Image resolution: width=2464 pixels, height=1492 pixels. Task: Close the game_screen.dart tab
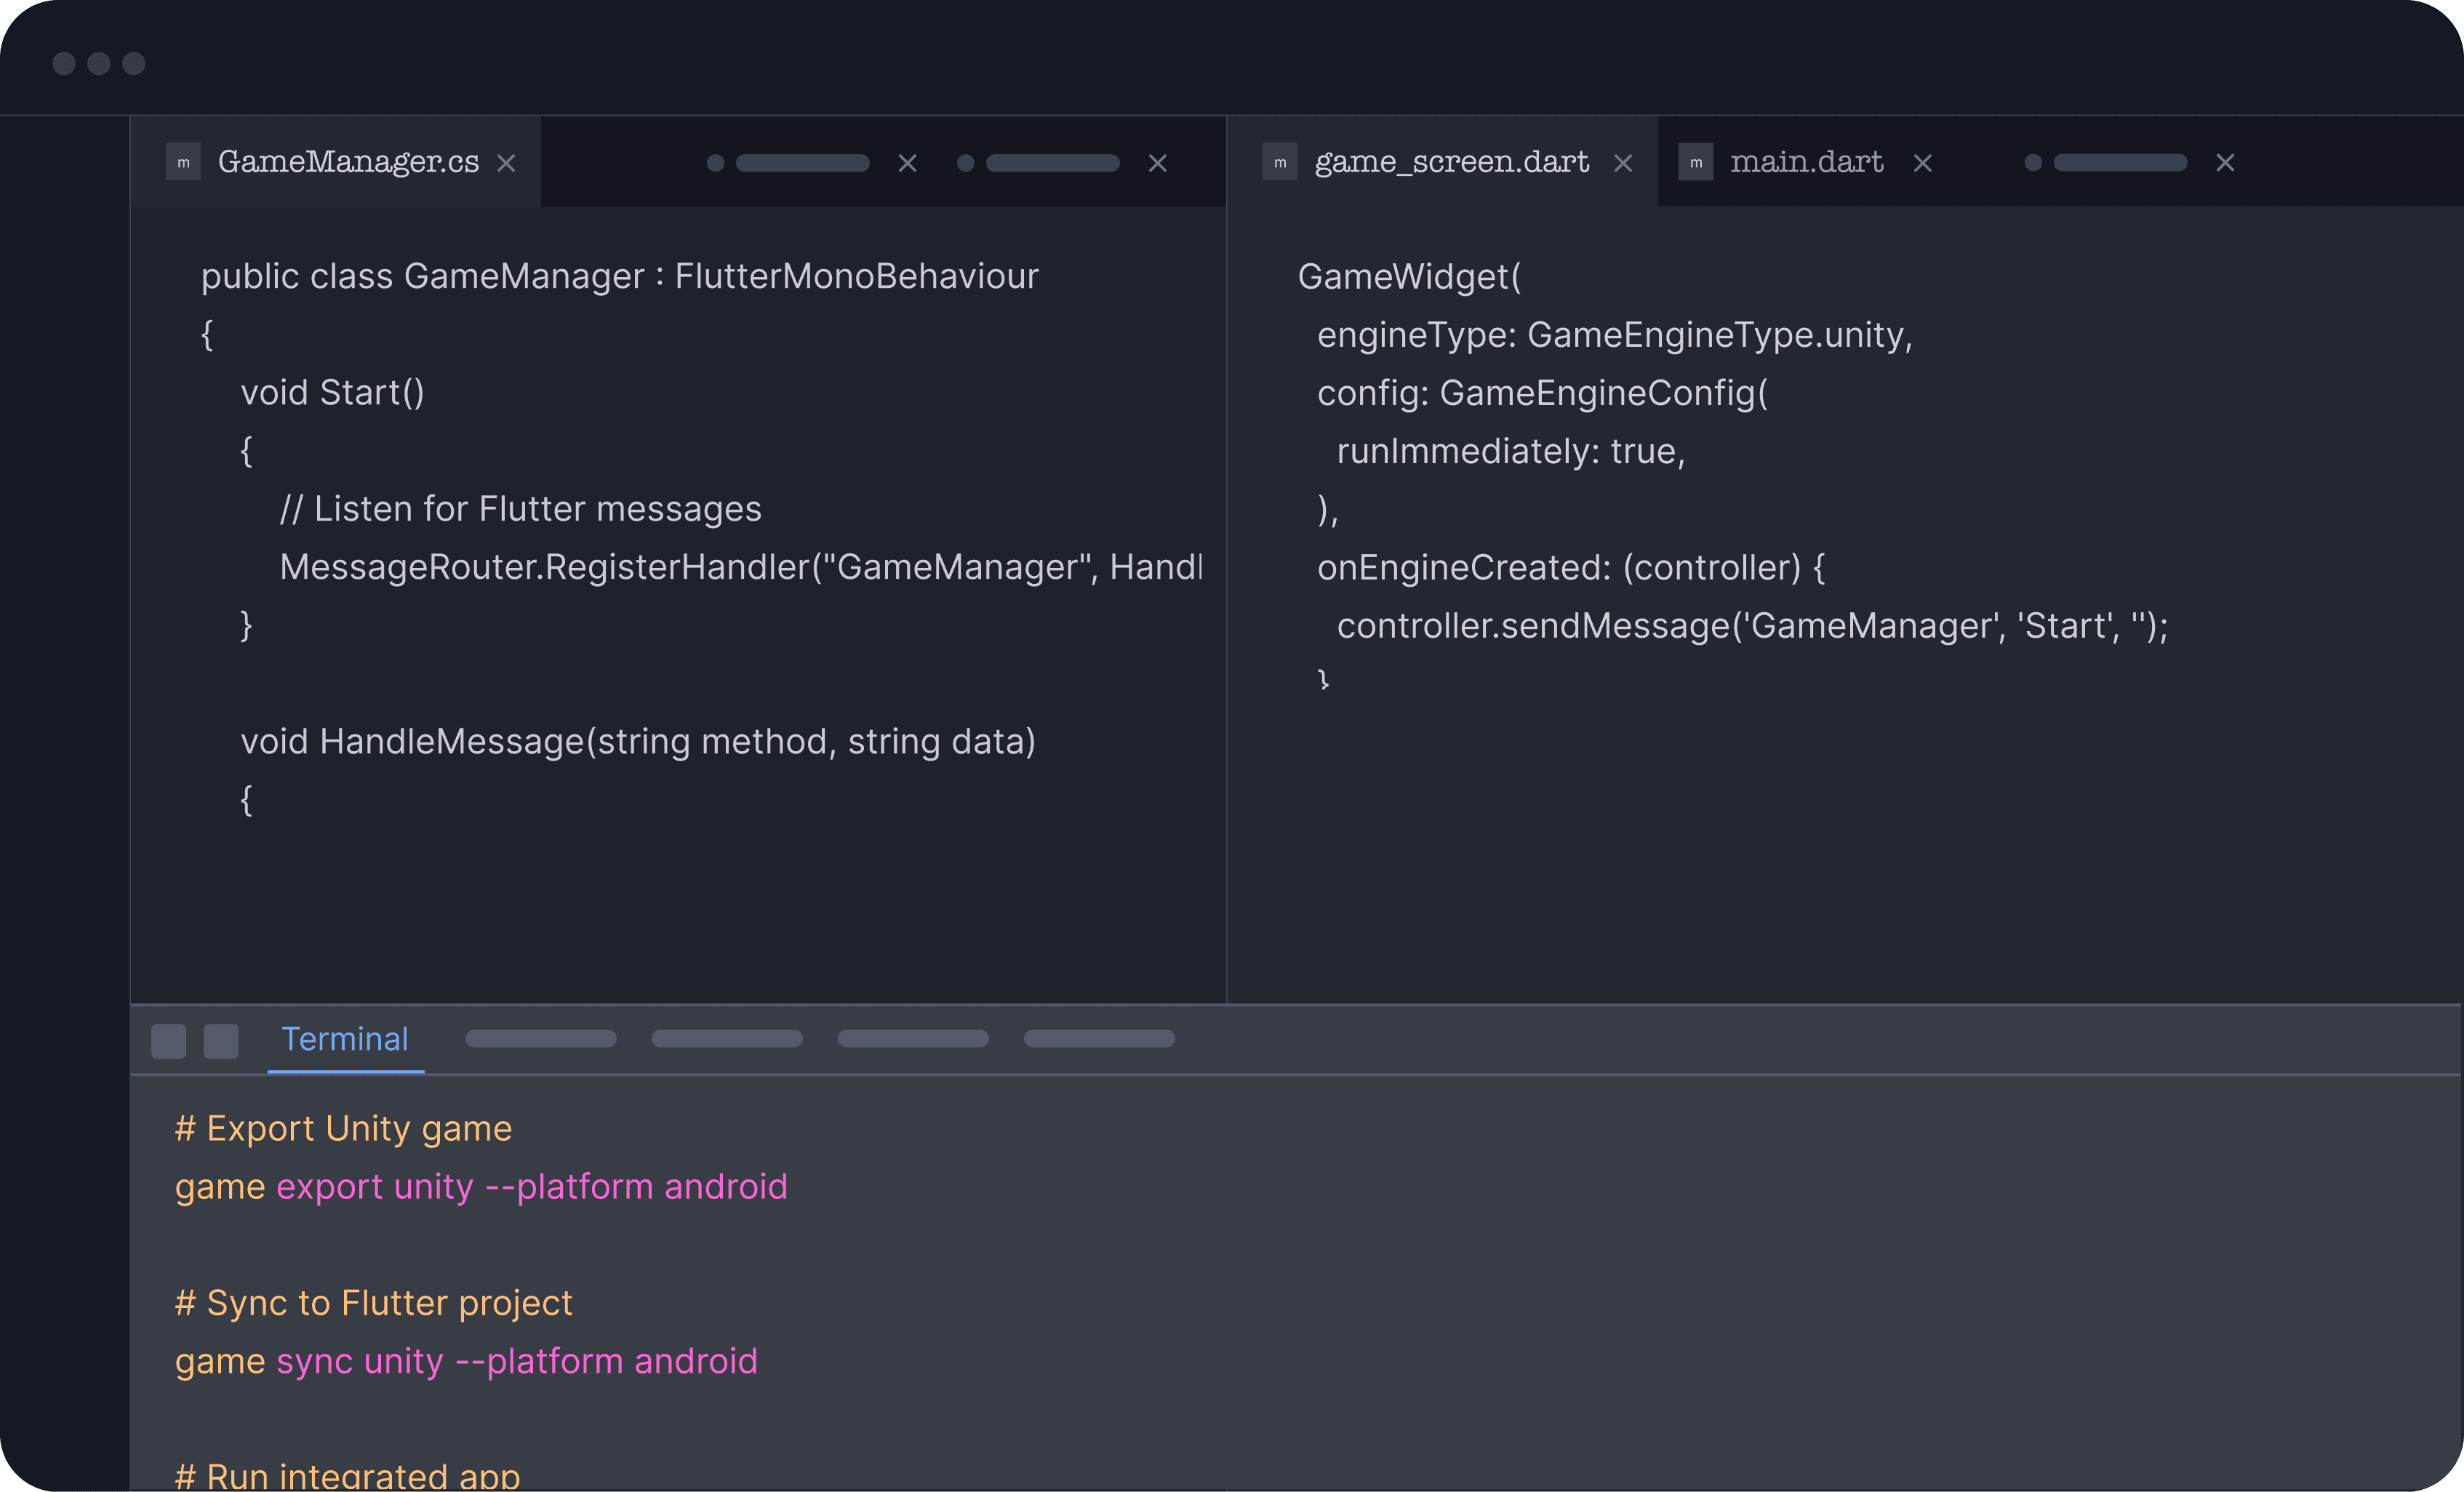[x=1623, y=163]
